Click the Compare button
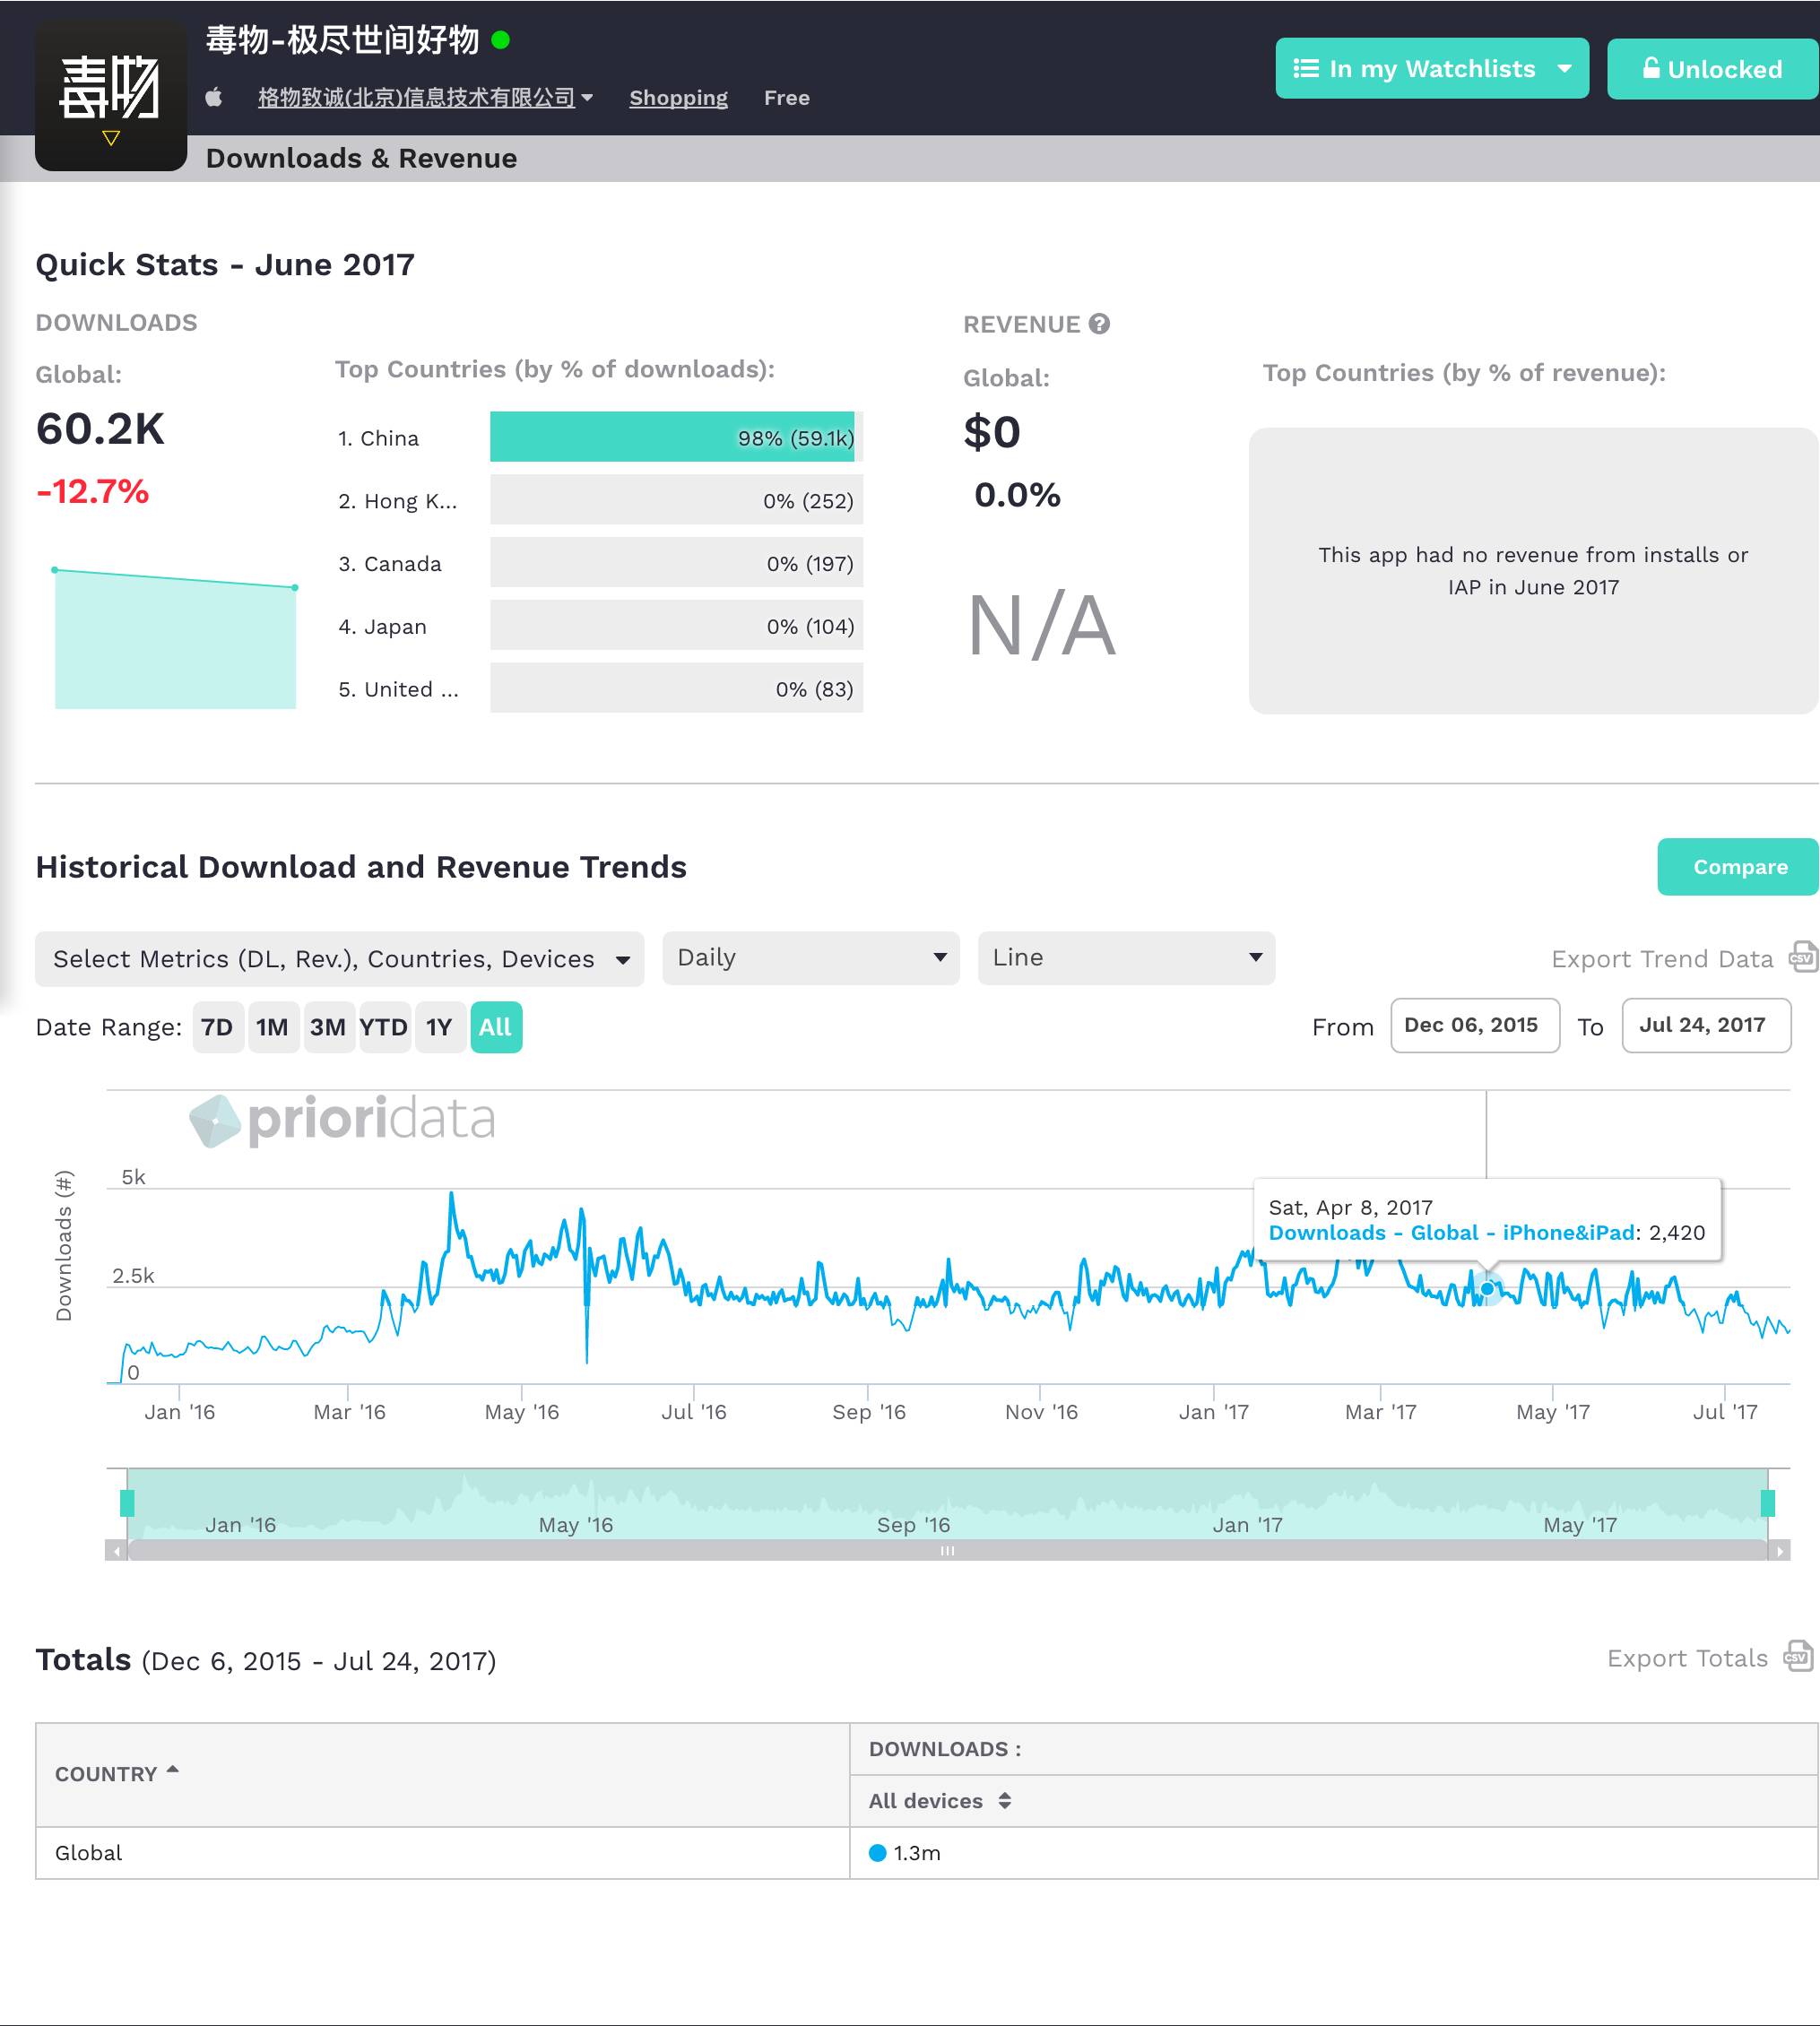The height and width of the screenshot is (2026, 1820). (1738, 867)
